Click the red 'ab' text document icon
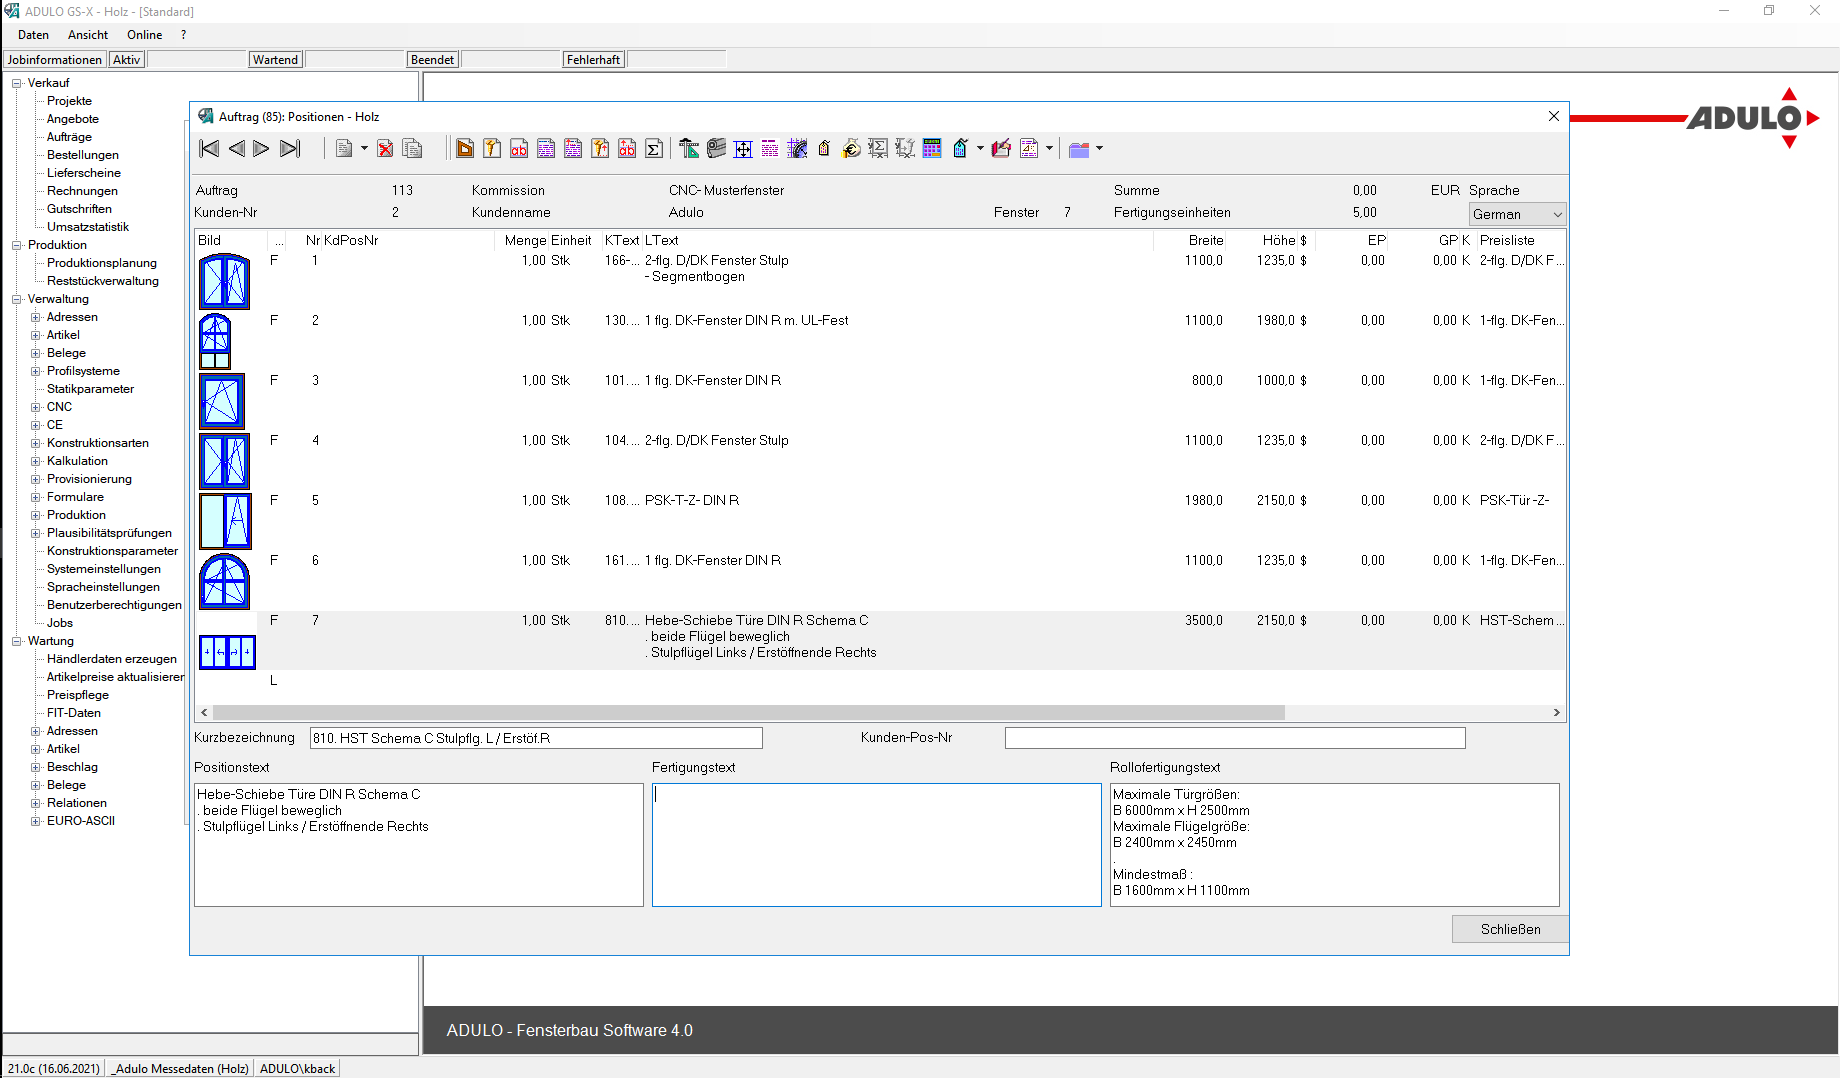The image size is (1840, 1078). click(519, 149)
